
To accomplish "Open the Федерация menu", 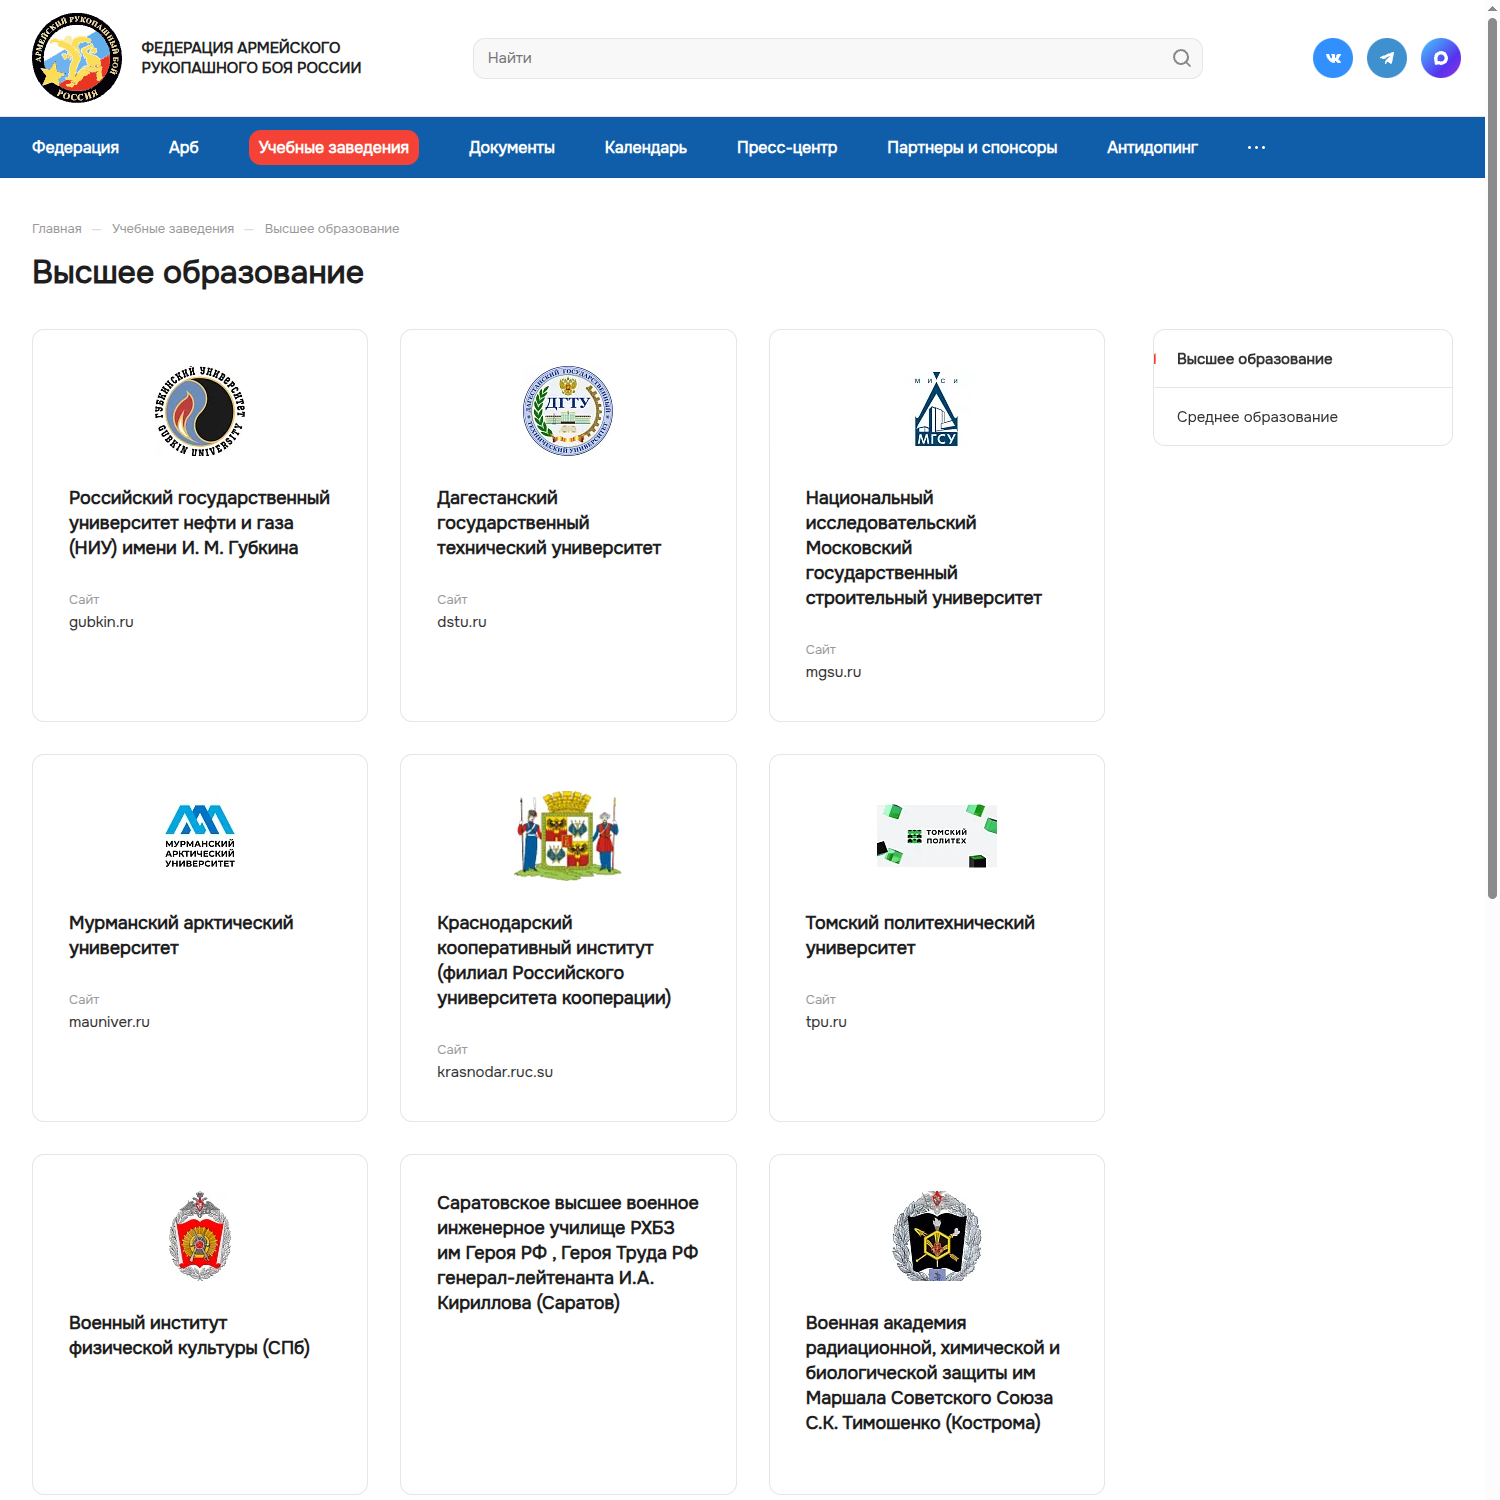I will click(76, 148).
